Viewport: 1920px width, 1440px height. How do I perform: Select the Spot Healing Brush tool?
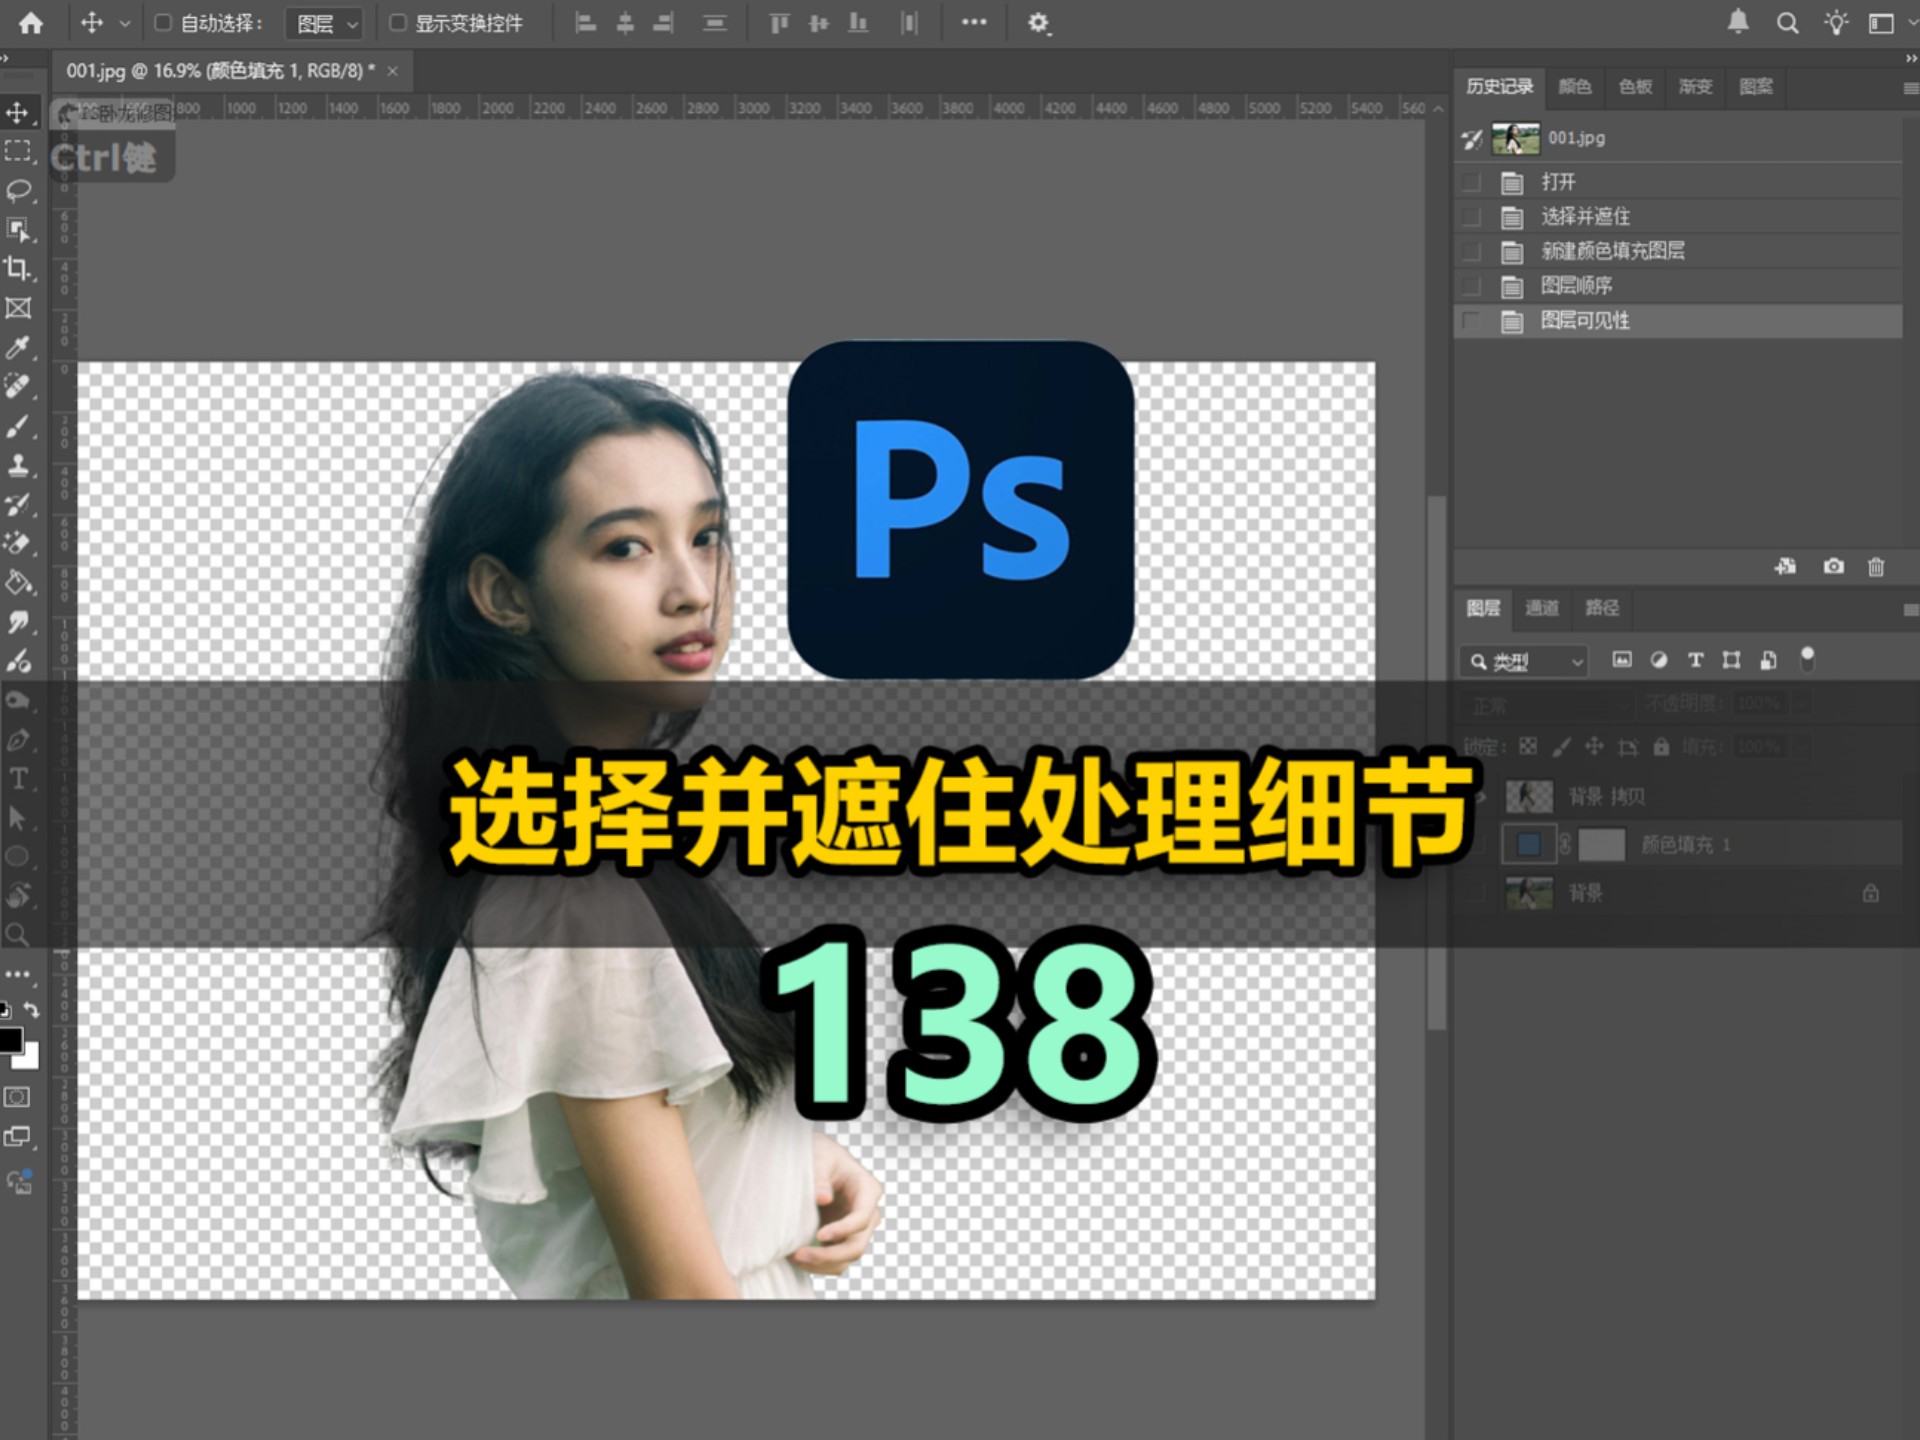click(18, 386)
